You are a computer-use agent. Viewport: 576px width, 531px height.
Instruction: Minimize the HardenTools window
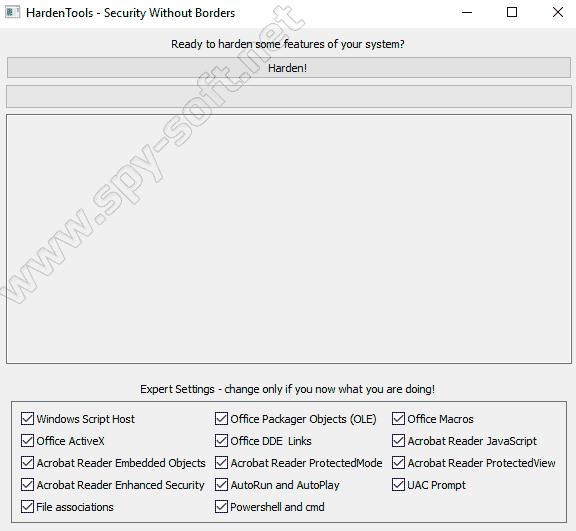coord(467,12)
